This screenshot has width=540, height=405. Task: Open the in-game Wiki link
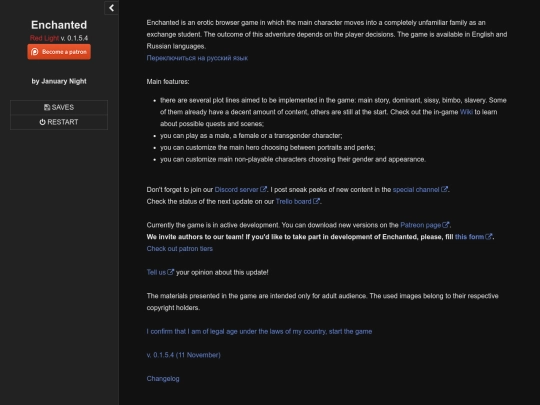click(x=466, y=112)
